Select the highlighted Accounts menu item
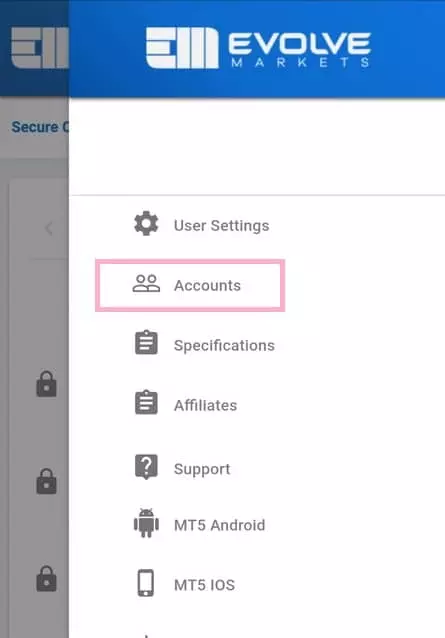This screenshot has width=445, height=638. 190,285
